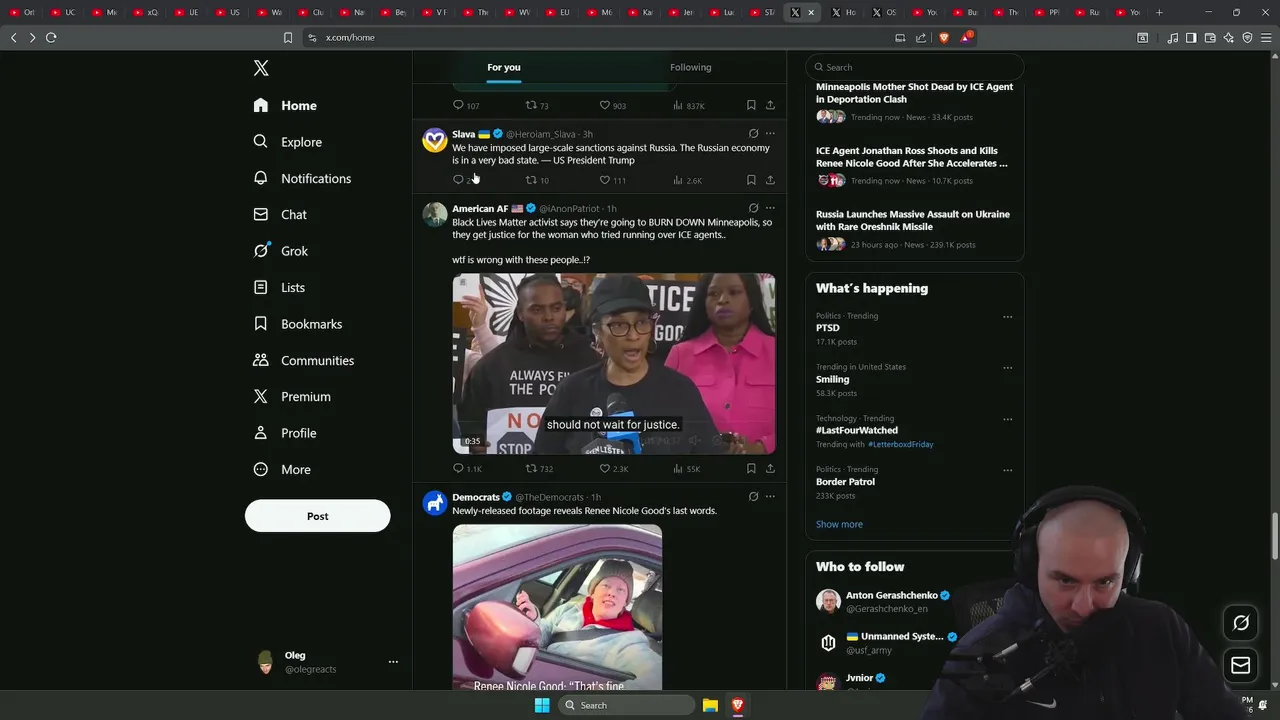Reply to Slava's sanctions post
The width and height of the screenshot is (1280, 720).
[x=458, y=180]
